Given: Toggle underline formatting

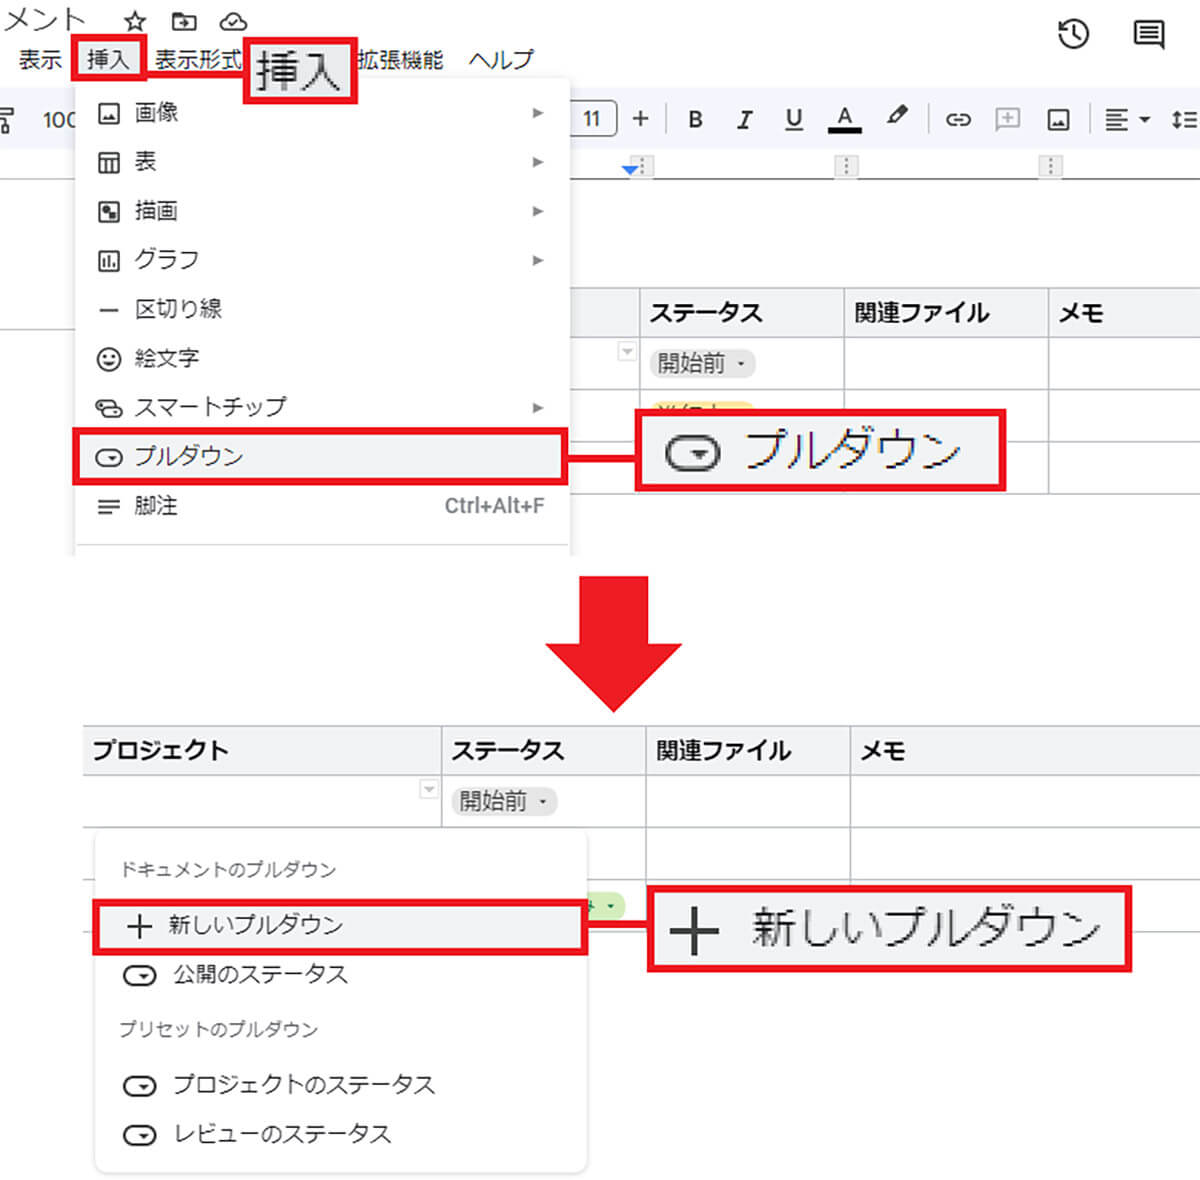Looking at the screenshot, I should (x=794, y=119).
